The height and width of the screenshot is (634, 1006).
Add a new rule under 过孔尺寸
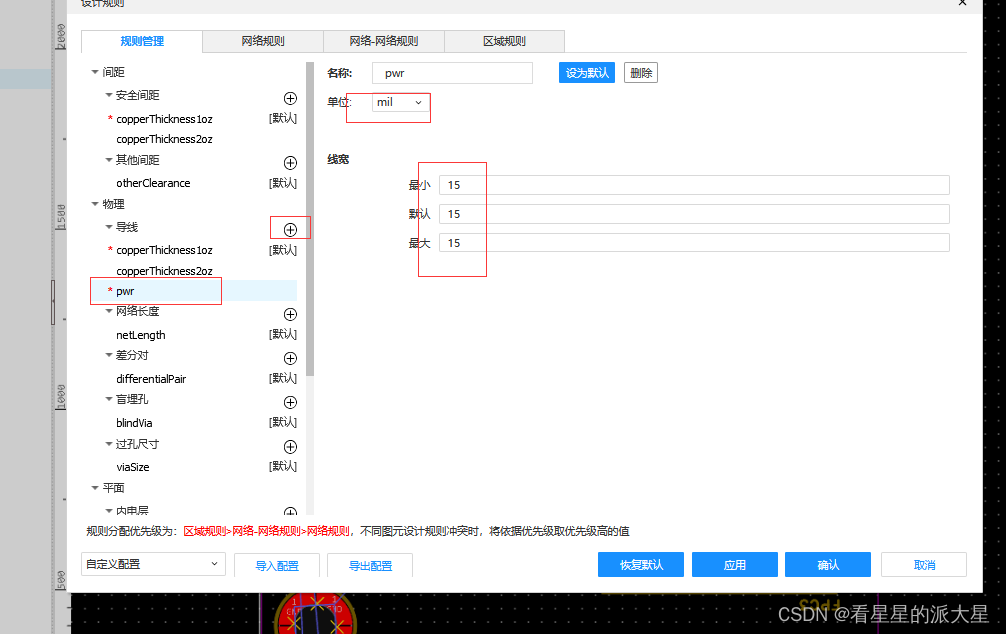[x=290, y=447]
